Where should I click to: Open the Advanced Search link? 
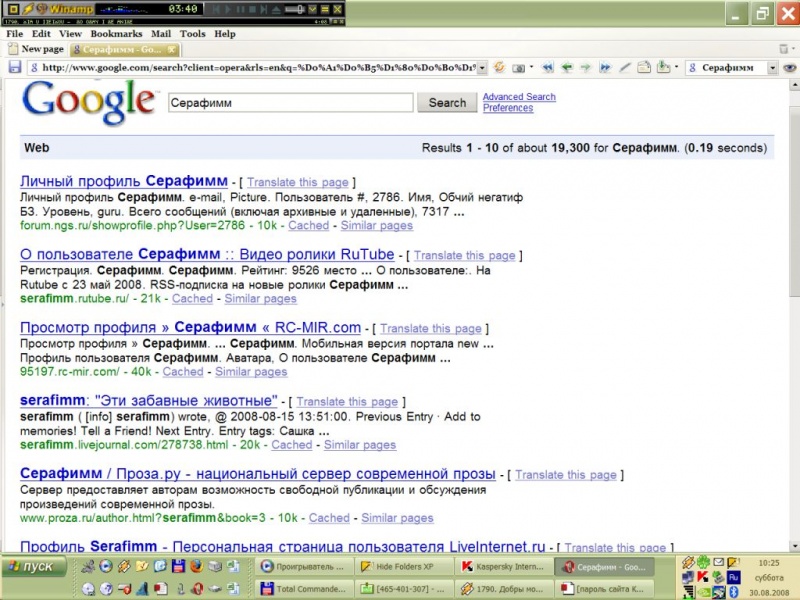(518, 97)
